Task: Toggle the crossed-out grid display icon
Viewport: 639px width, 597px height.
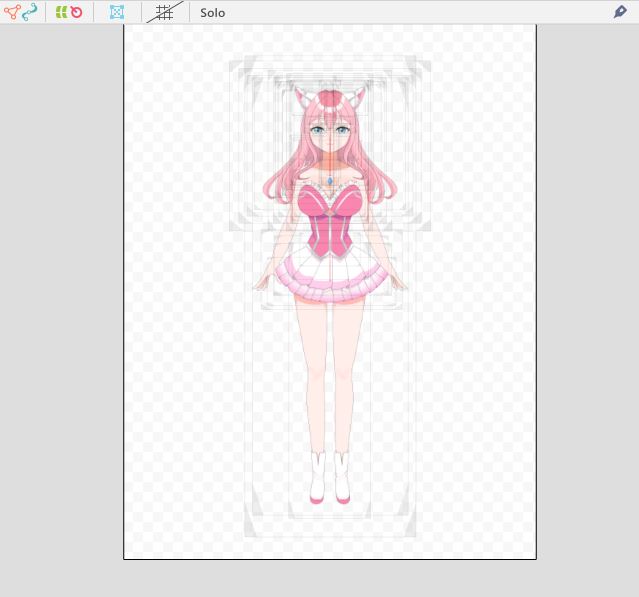Action: click(x=165, y=12)
